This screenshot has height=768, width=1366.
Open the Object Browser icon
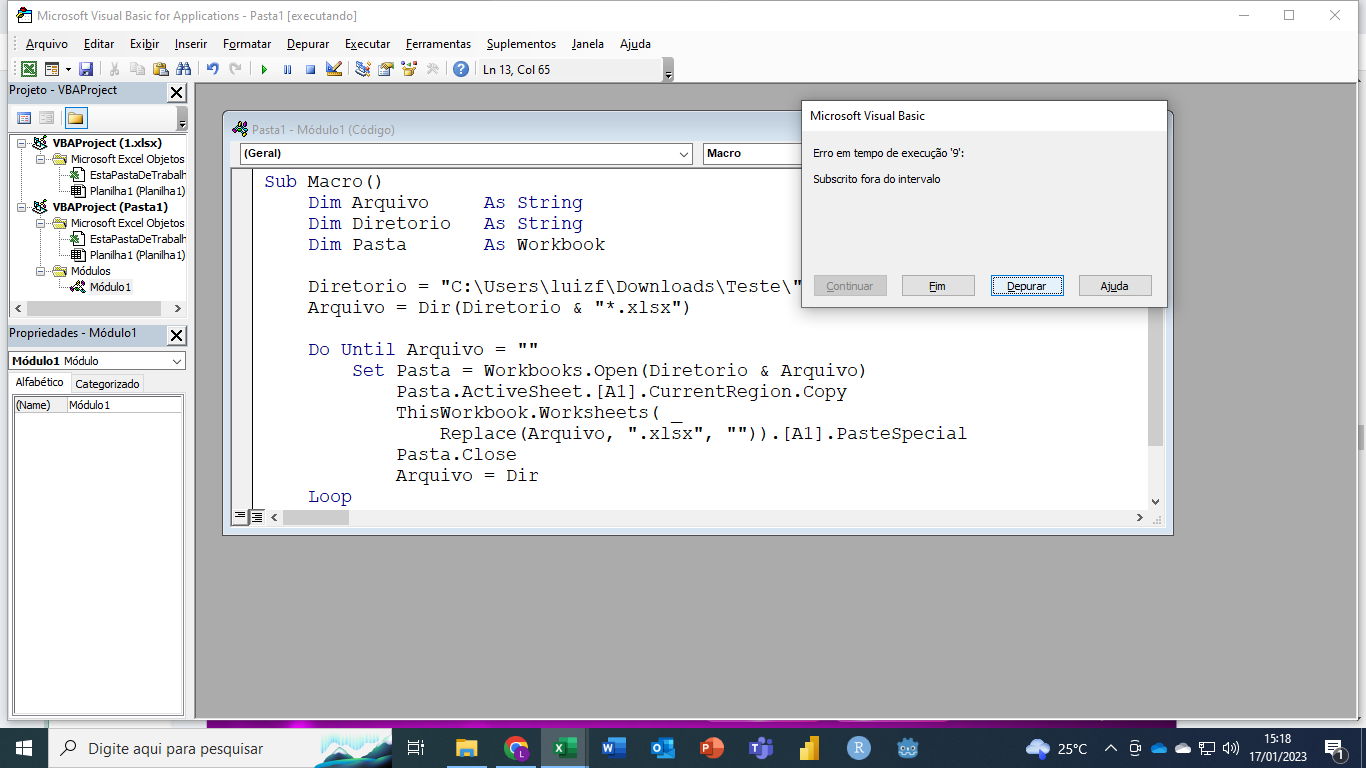point(409,69)
